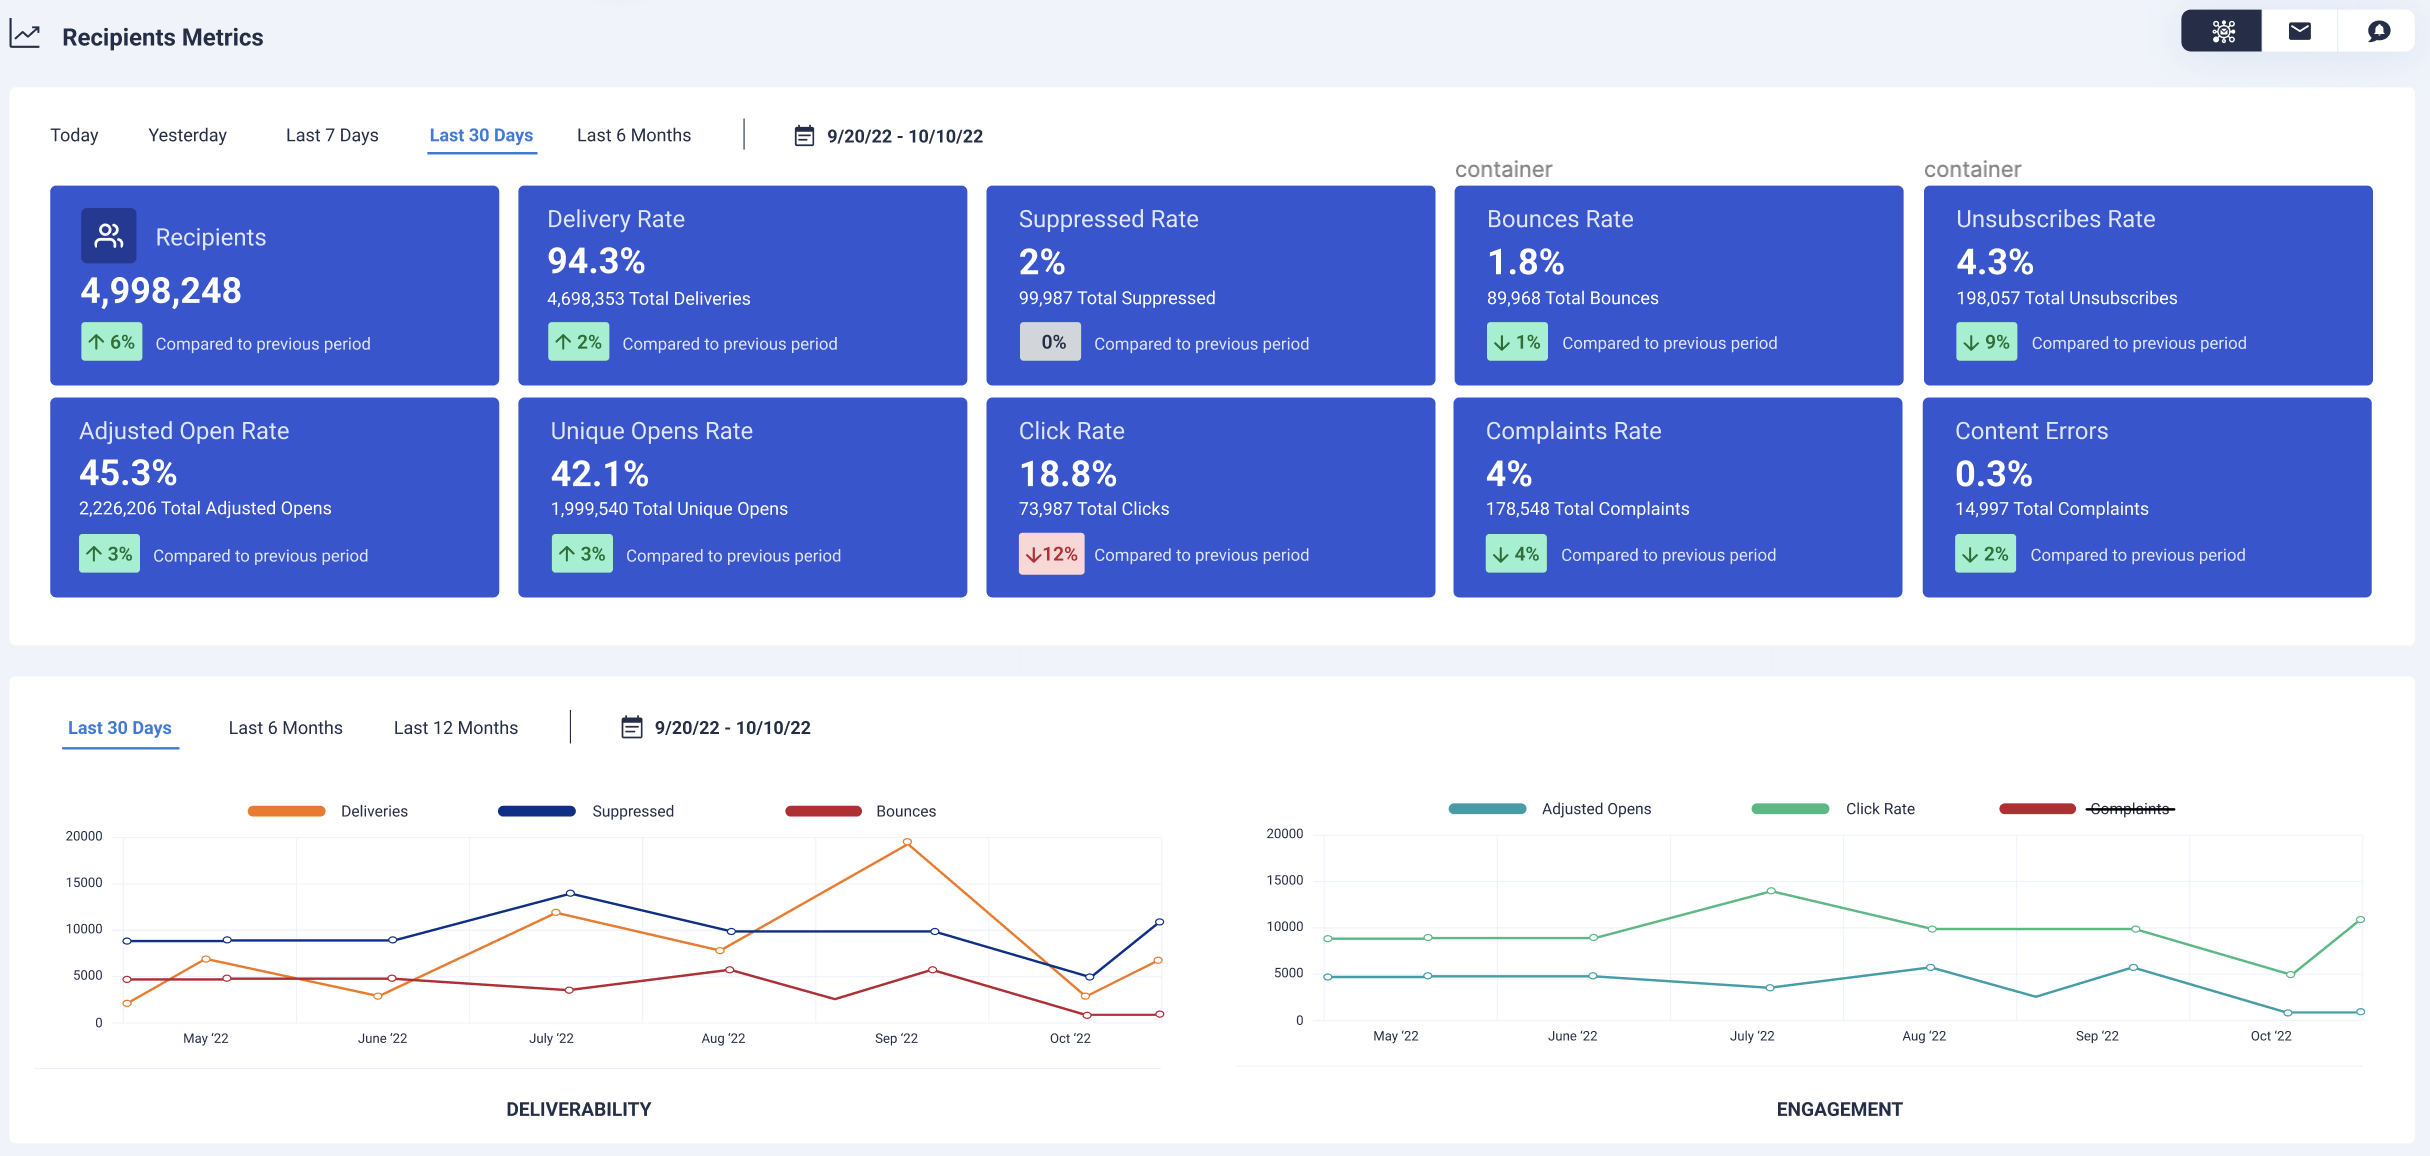Open the Adjusted Open Rate card

point(275,497)
